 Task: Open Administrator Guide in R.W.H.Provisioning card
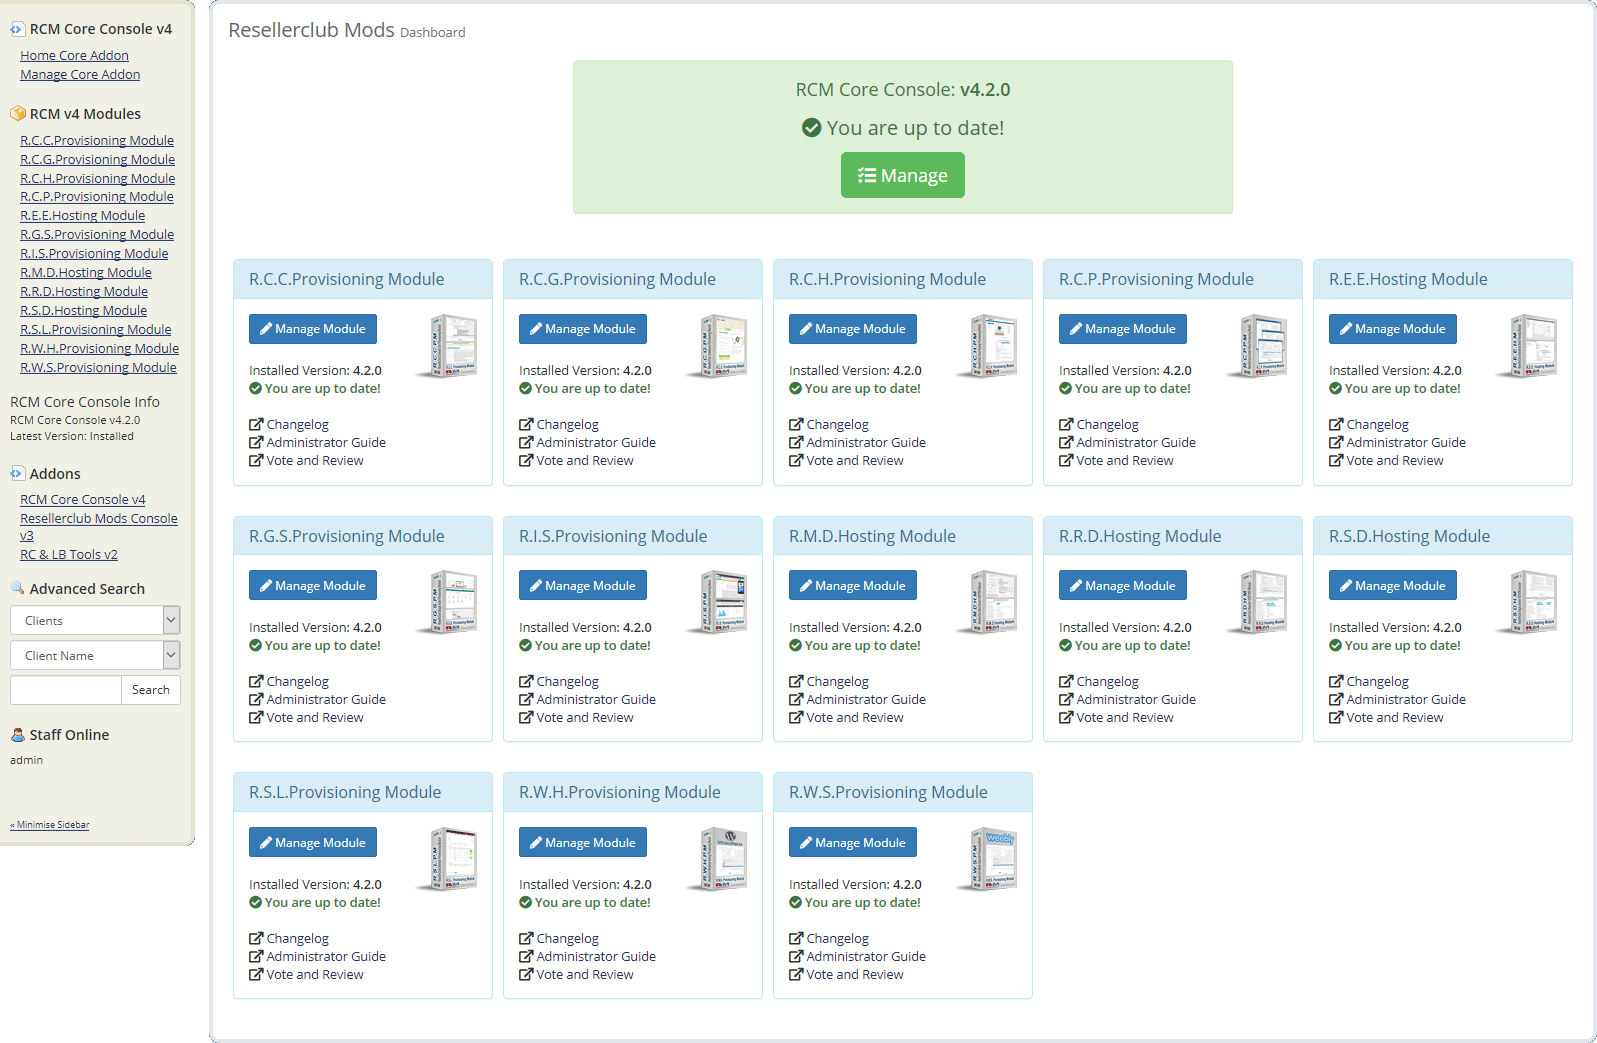point(596,956)
